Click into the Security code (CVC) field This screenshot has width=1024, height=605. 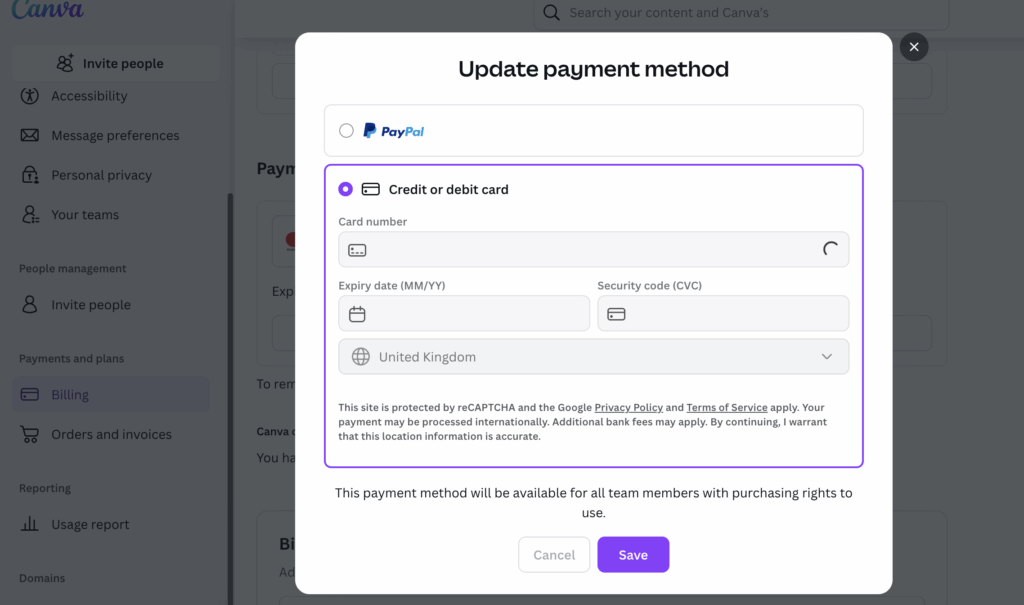coord(735,314)
